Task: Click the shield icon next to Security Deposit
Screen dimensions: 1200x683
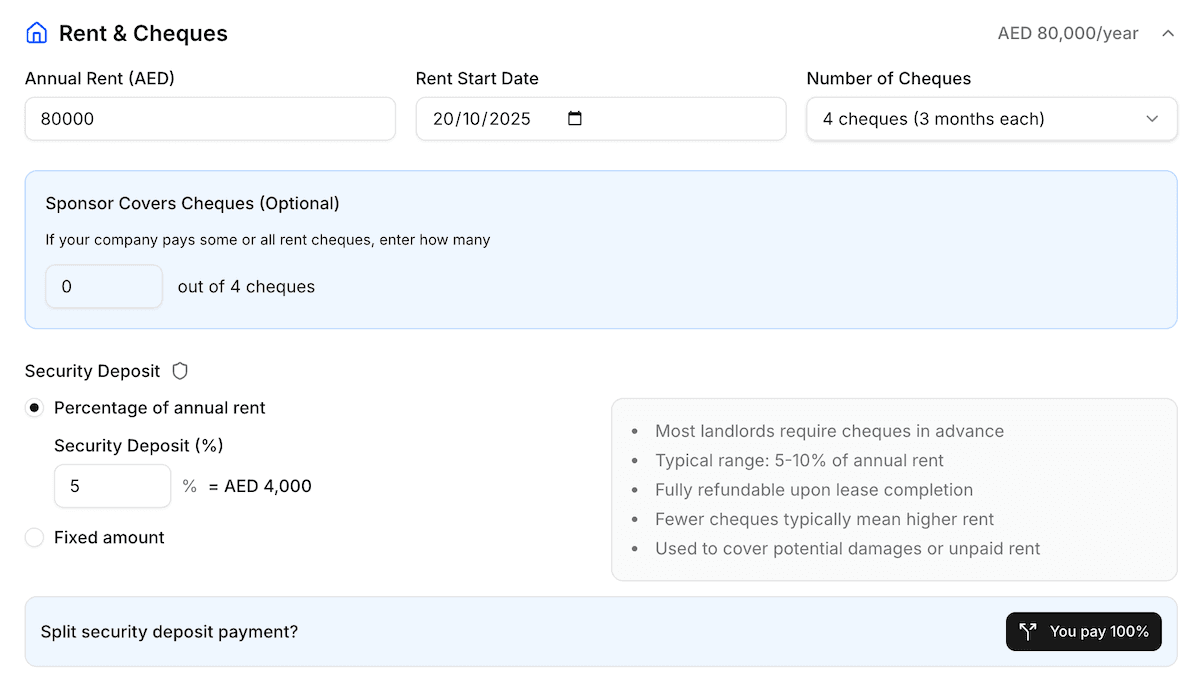Action: (180, 370)
